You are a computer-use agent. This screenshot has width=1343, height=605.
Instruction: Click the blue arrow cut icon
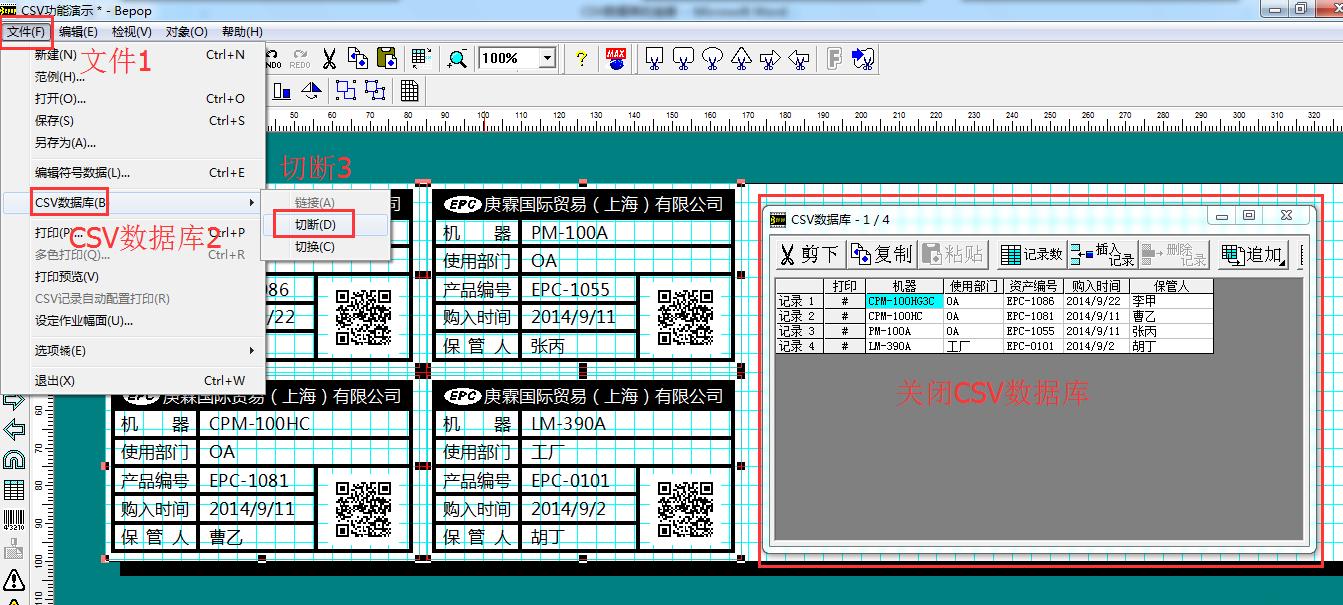(x=864, y=59)
